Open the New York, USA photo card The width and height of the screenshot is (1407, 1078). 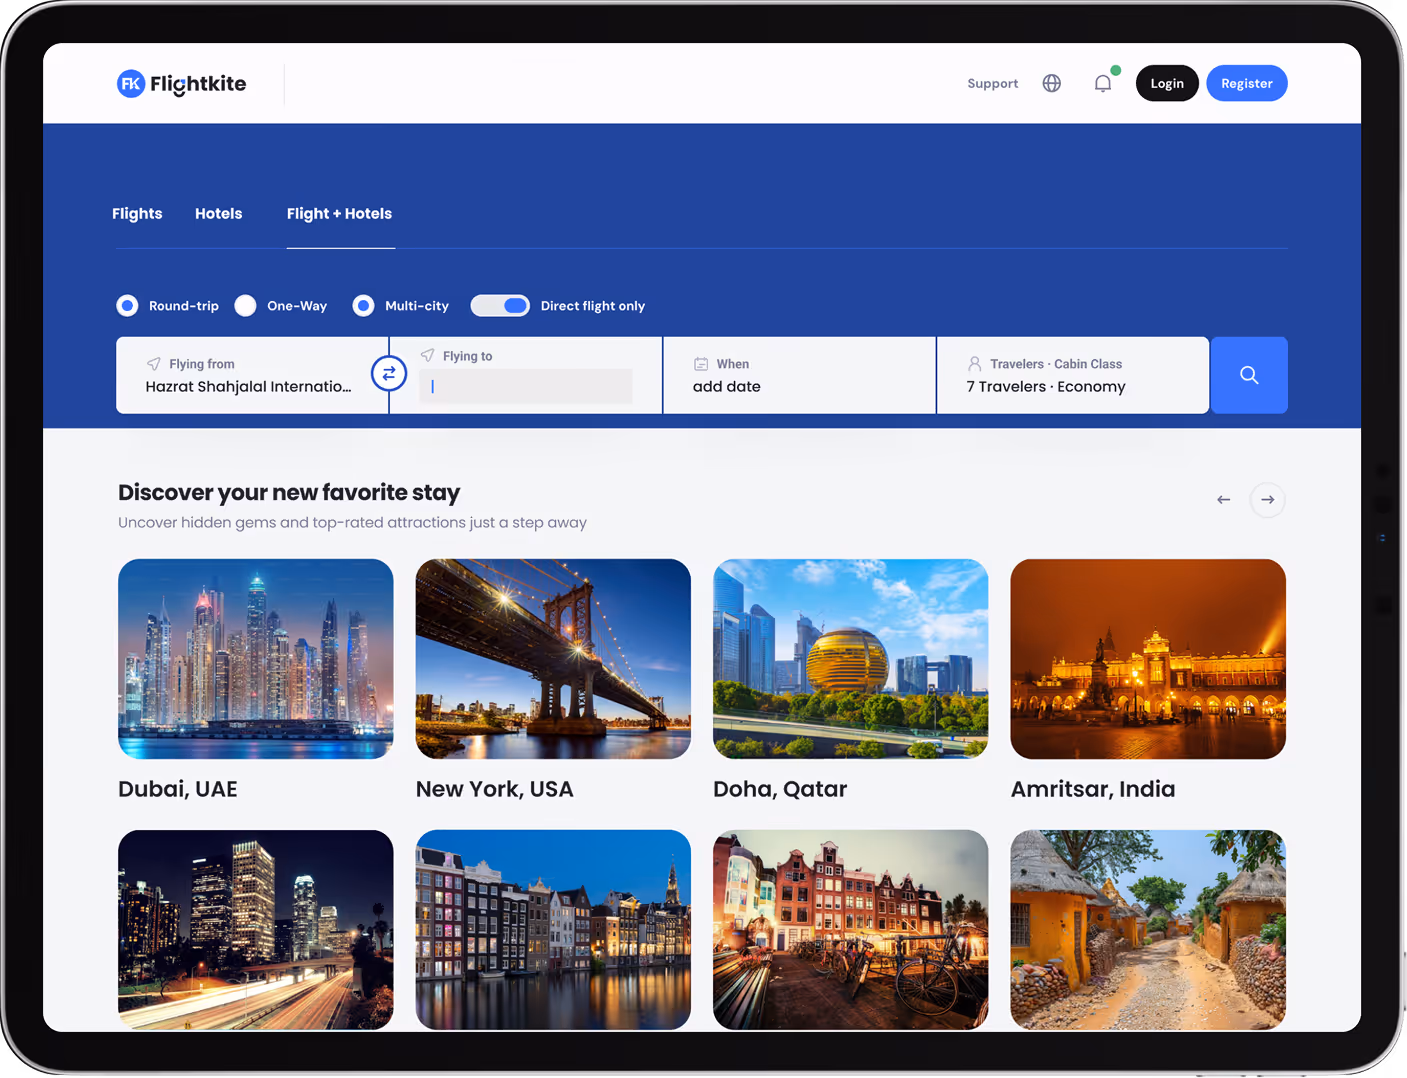(553, 659)
